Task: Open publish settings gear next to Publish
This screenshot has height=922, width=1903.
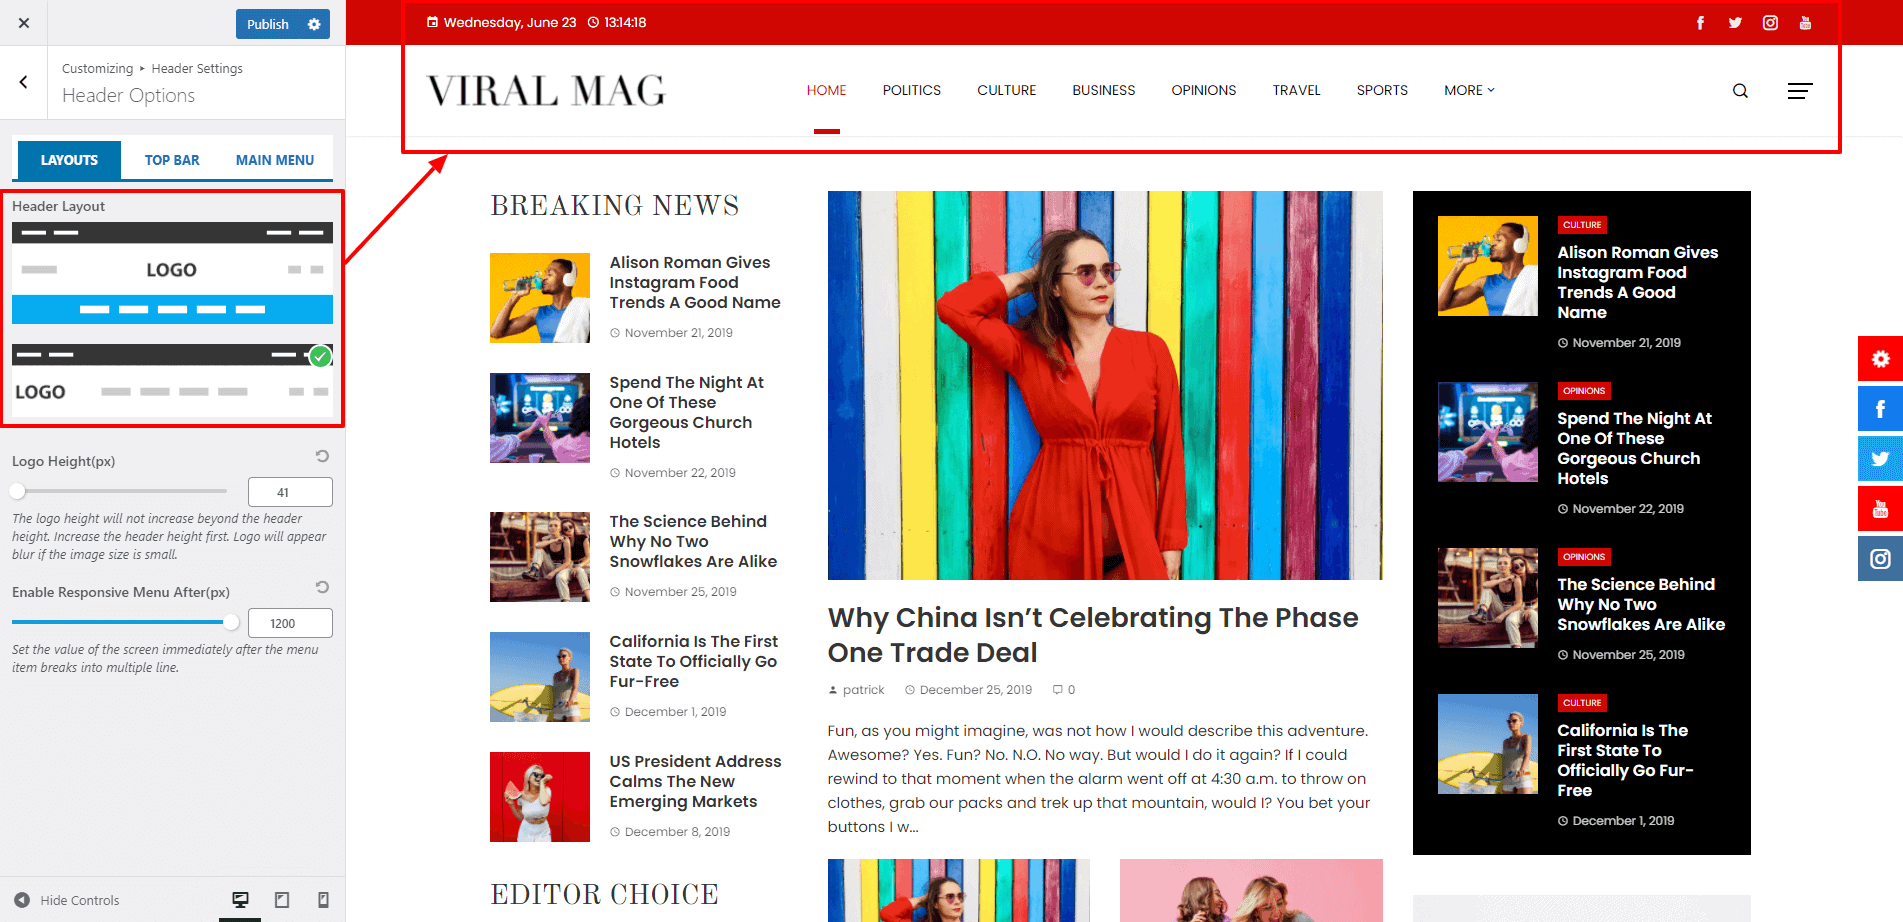Action: click(314, 24)
